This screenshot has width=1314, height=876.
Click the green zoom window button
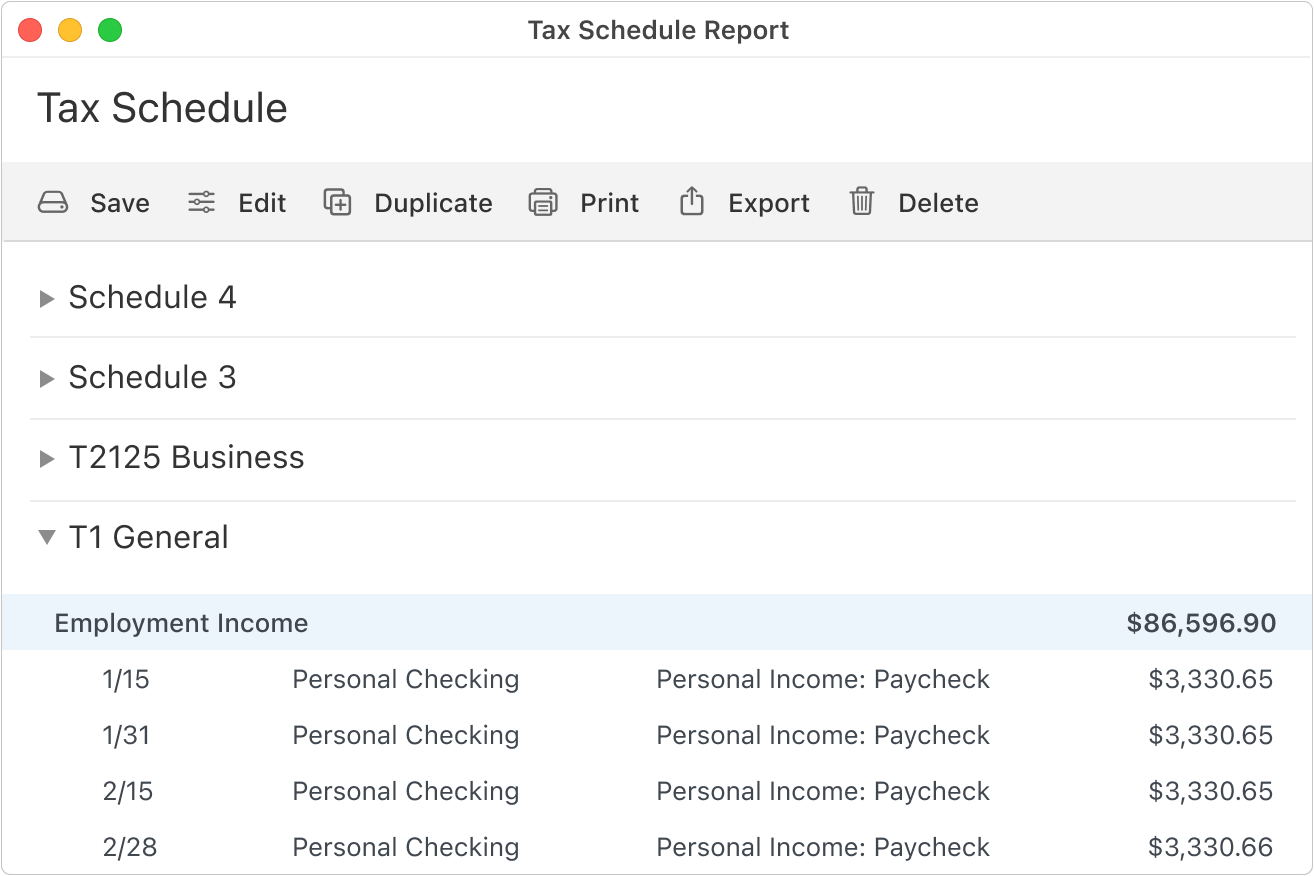point(110,30)
